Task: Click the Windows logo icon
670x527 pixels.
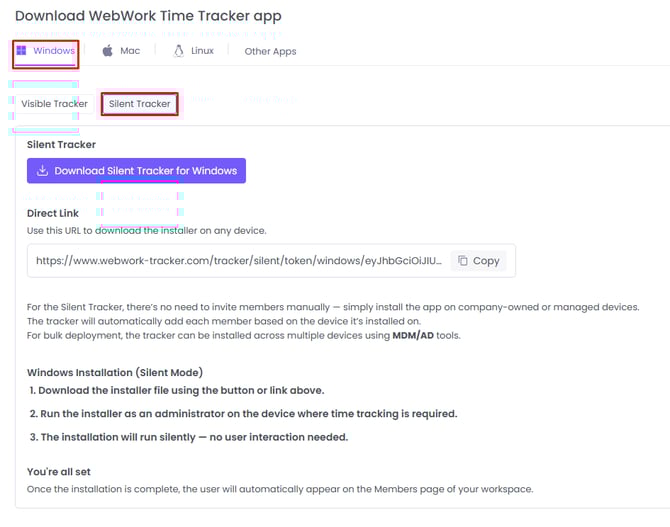Action: 21,51
